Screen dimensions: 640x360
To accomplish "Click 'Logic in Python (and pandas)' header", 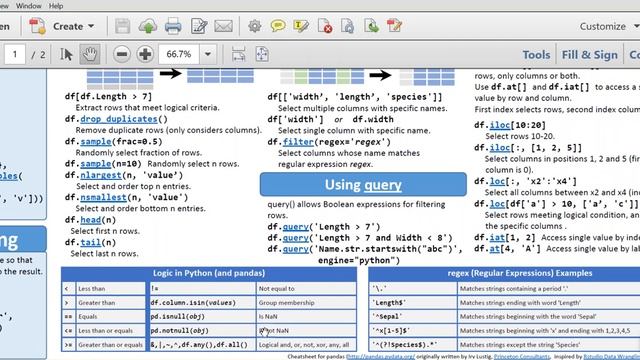I will pyautogui.click(x=209, y=273).
